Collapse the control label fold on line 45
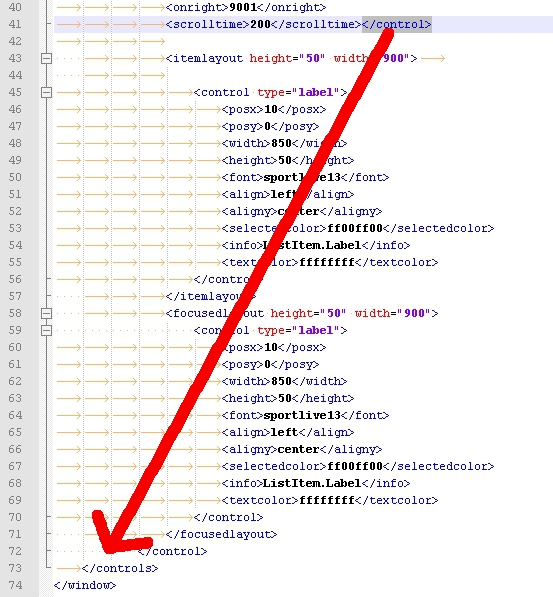The height and width of the screenshot is (597, 553). coord(46,92)
